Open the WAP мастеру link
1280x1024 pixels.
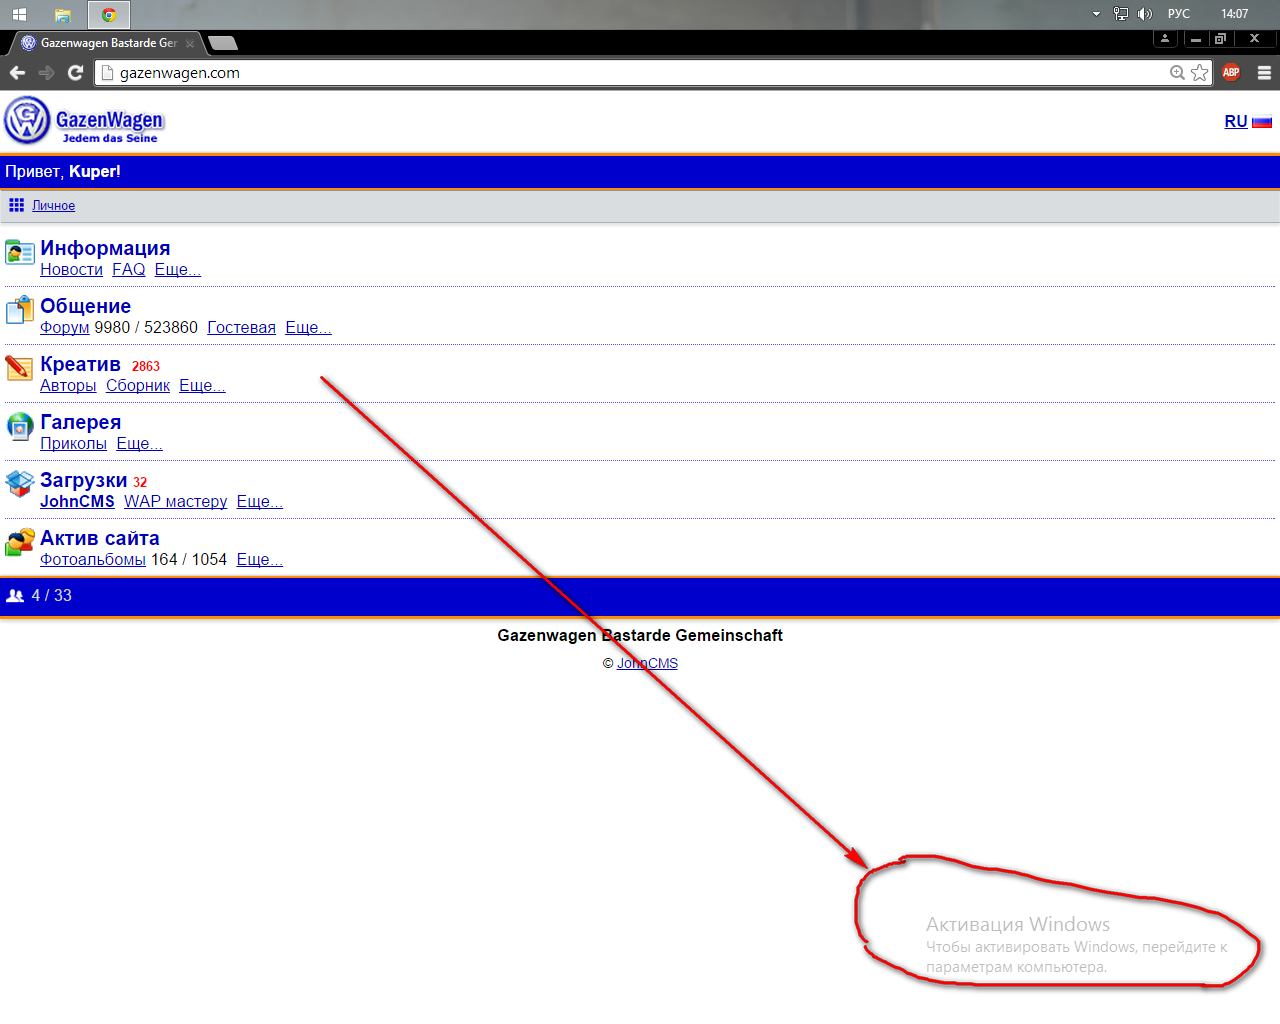[175, 501]
